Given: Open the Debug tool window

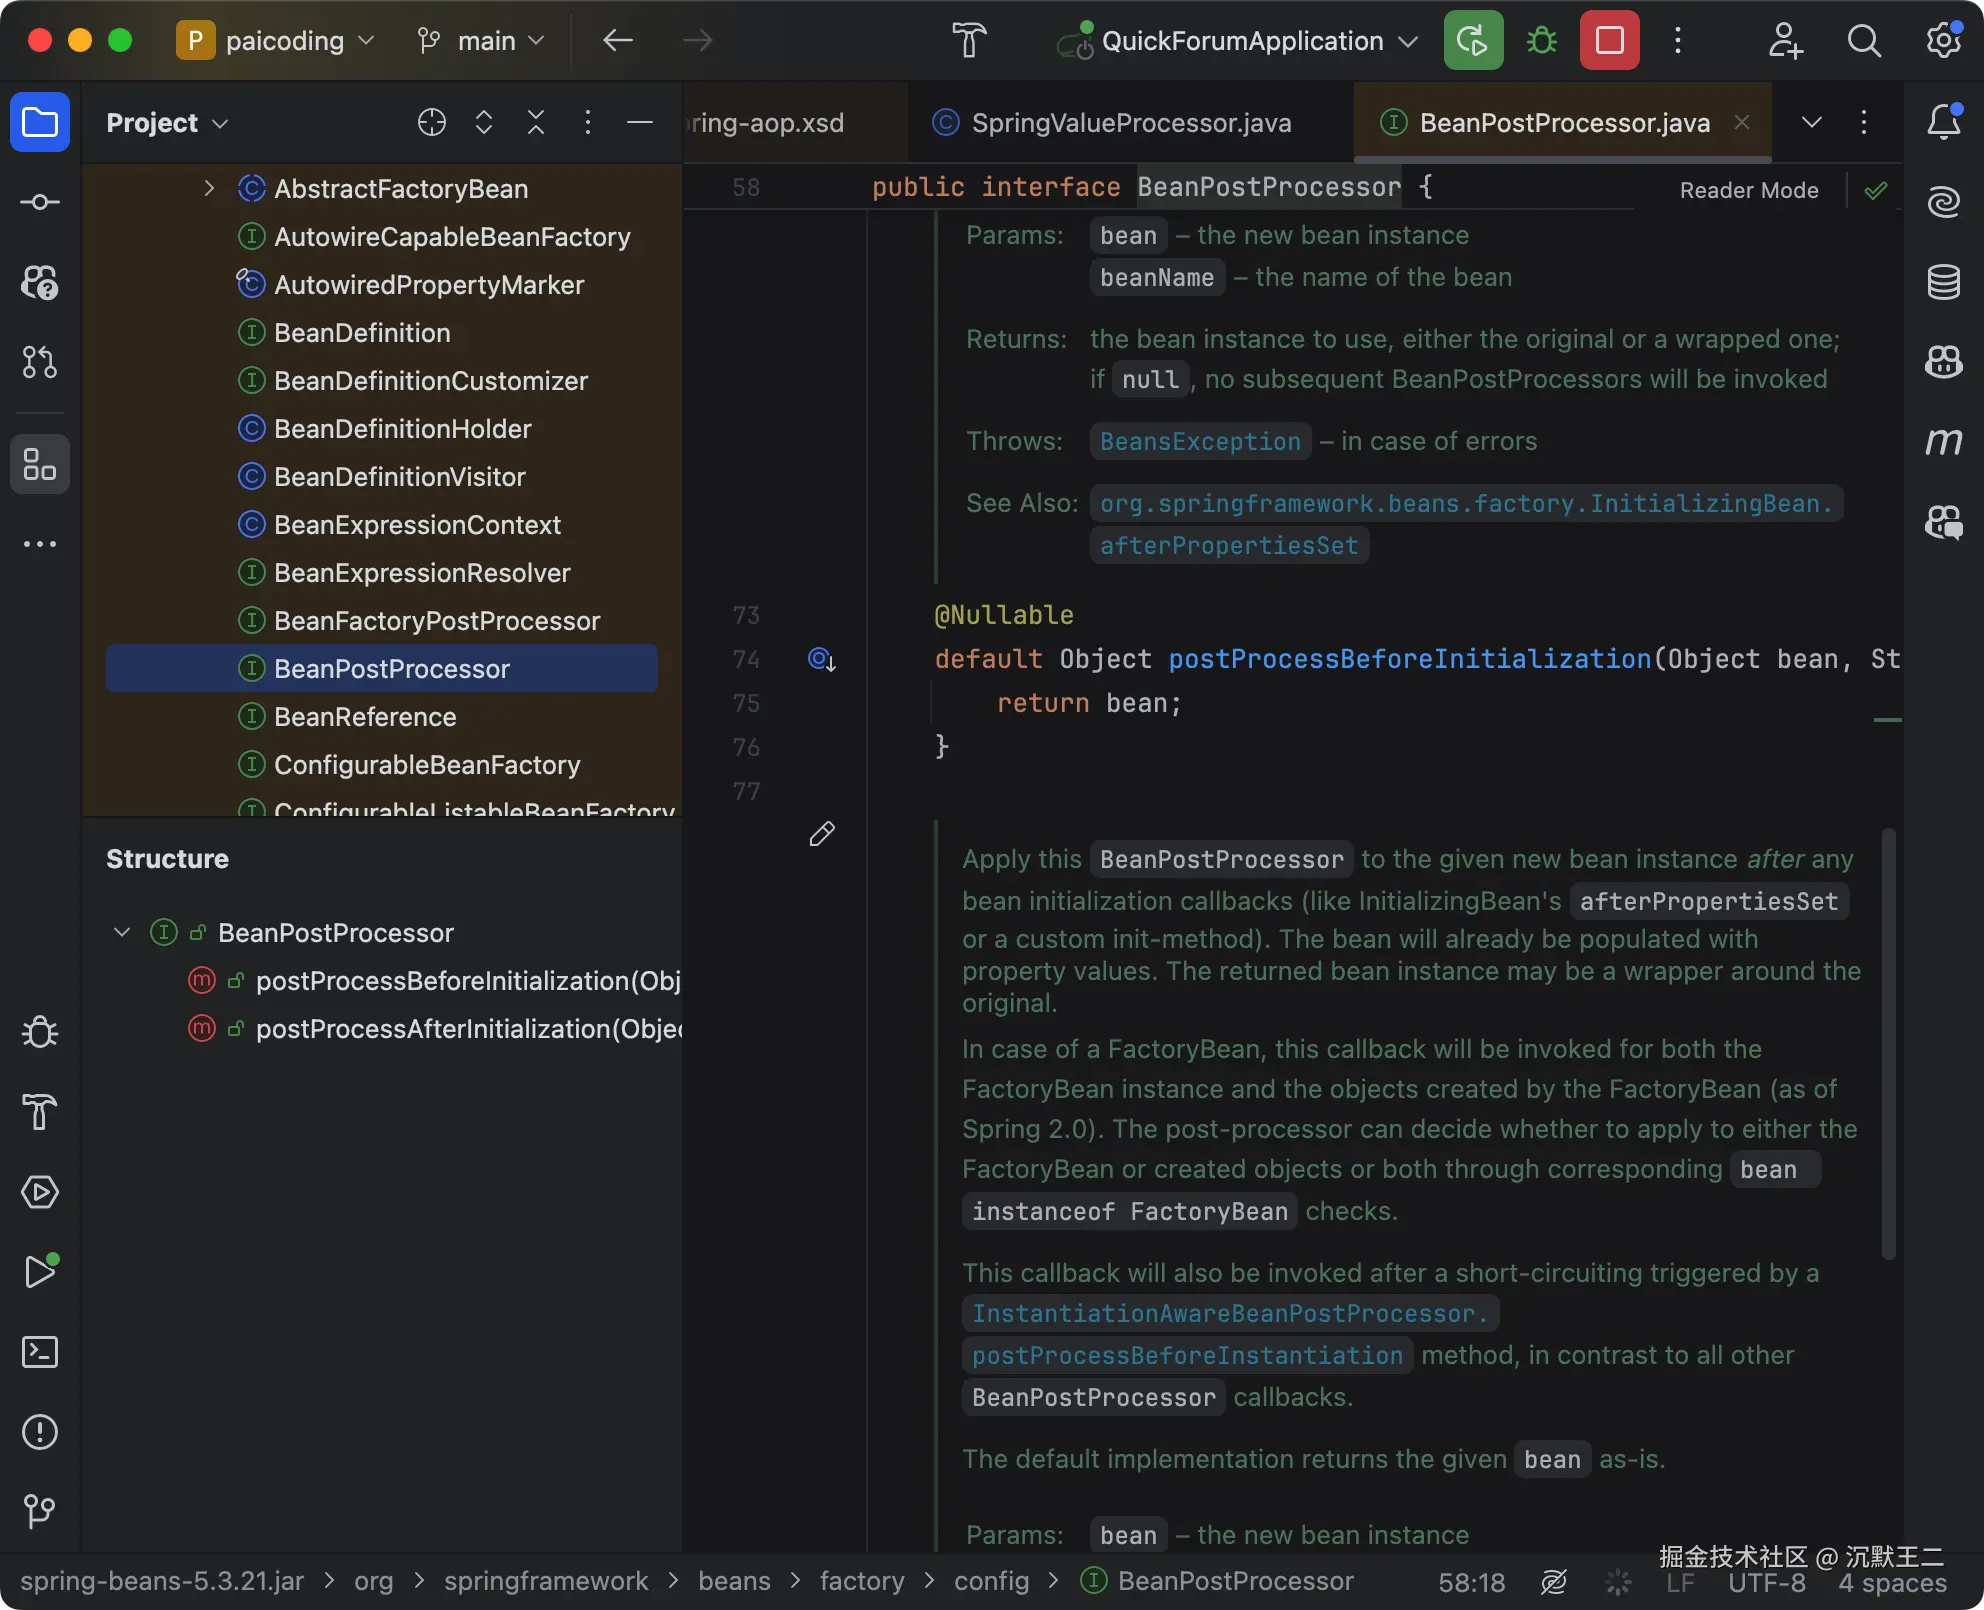Looking at the screenshot, I should click(40, 1032).
